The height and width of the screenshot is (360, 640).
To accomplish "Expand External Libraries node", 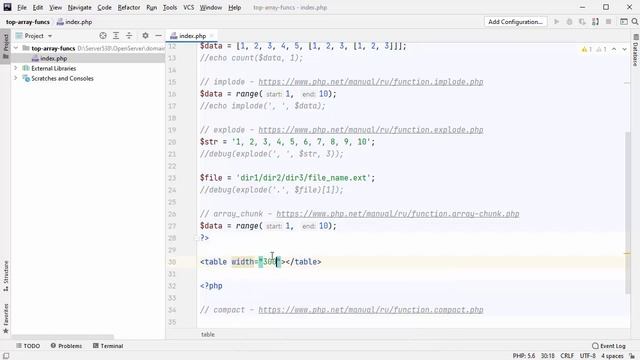I will coord(16,68).
